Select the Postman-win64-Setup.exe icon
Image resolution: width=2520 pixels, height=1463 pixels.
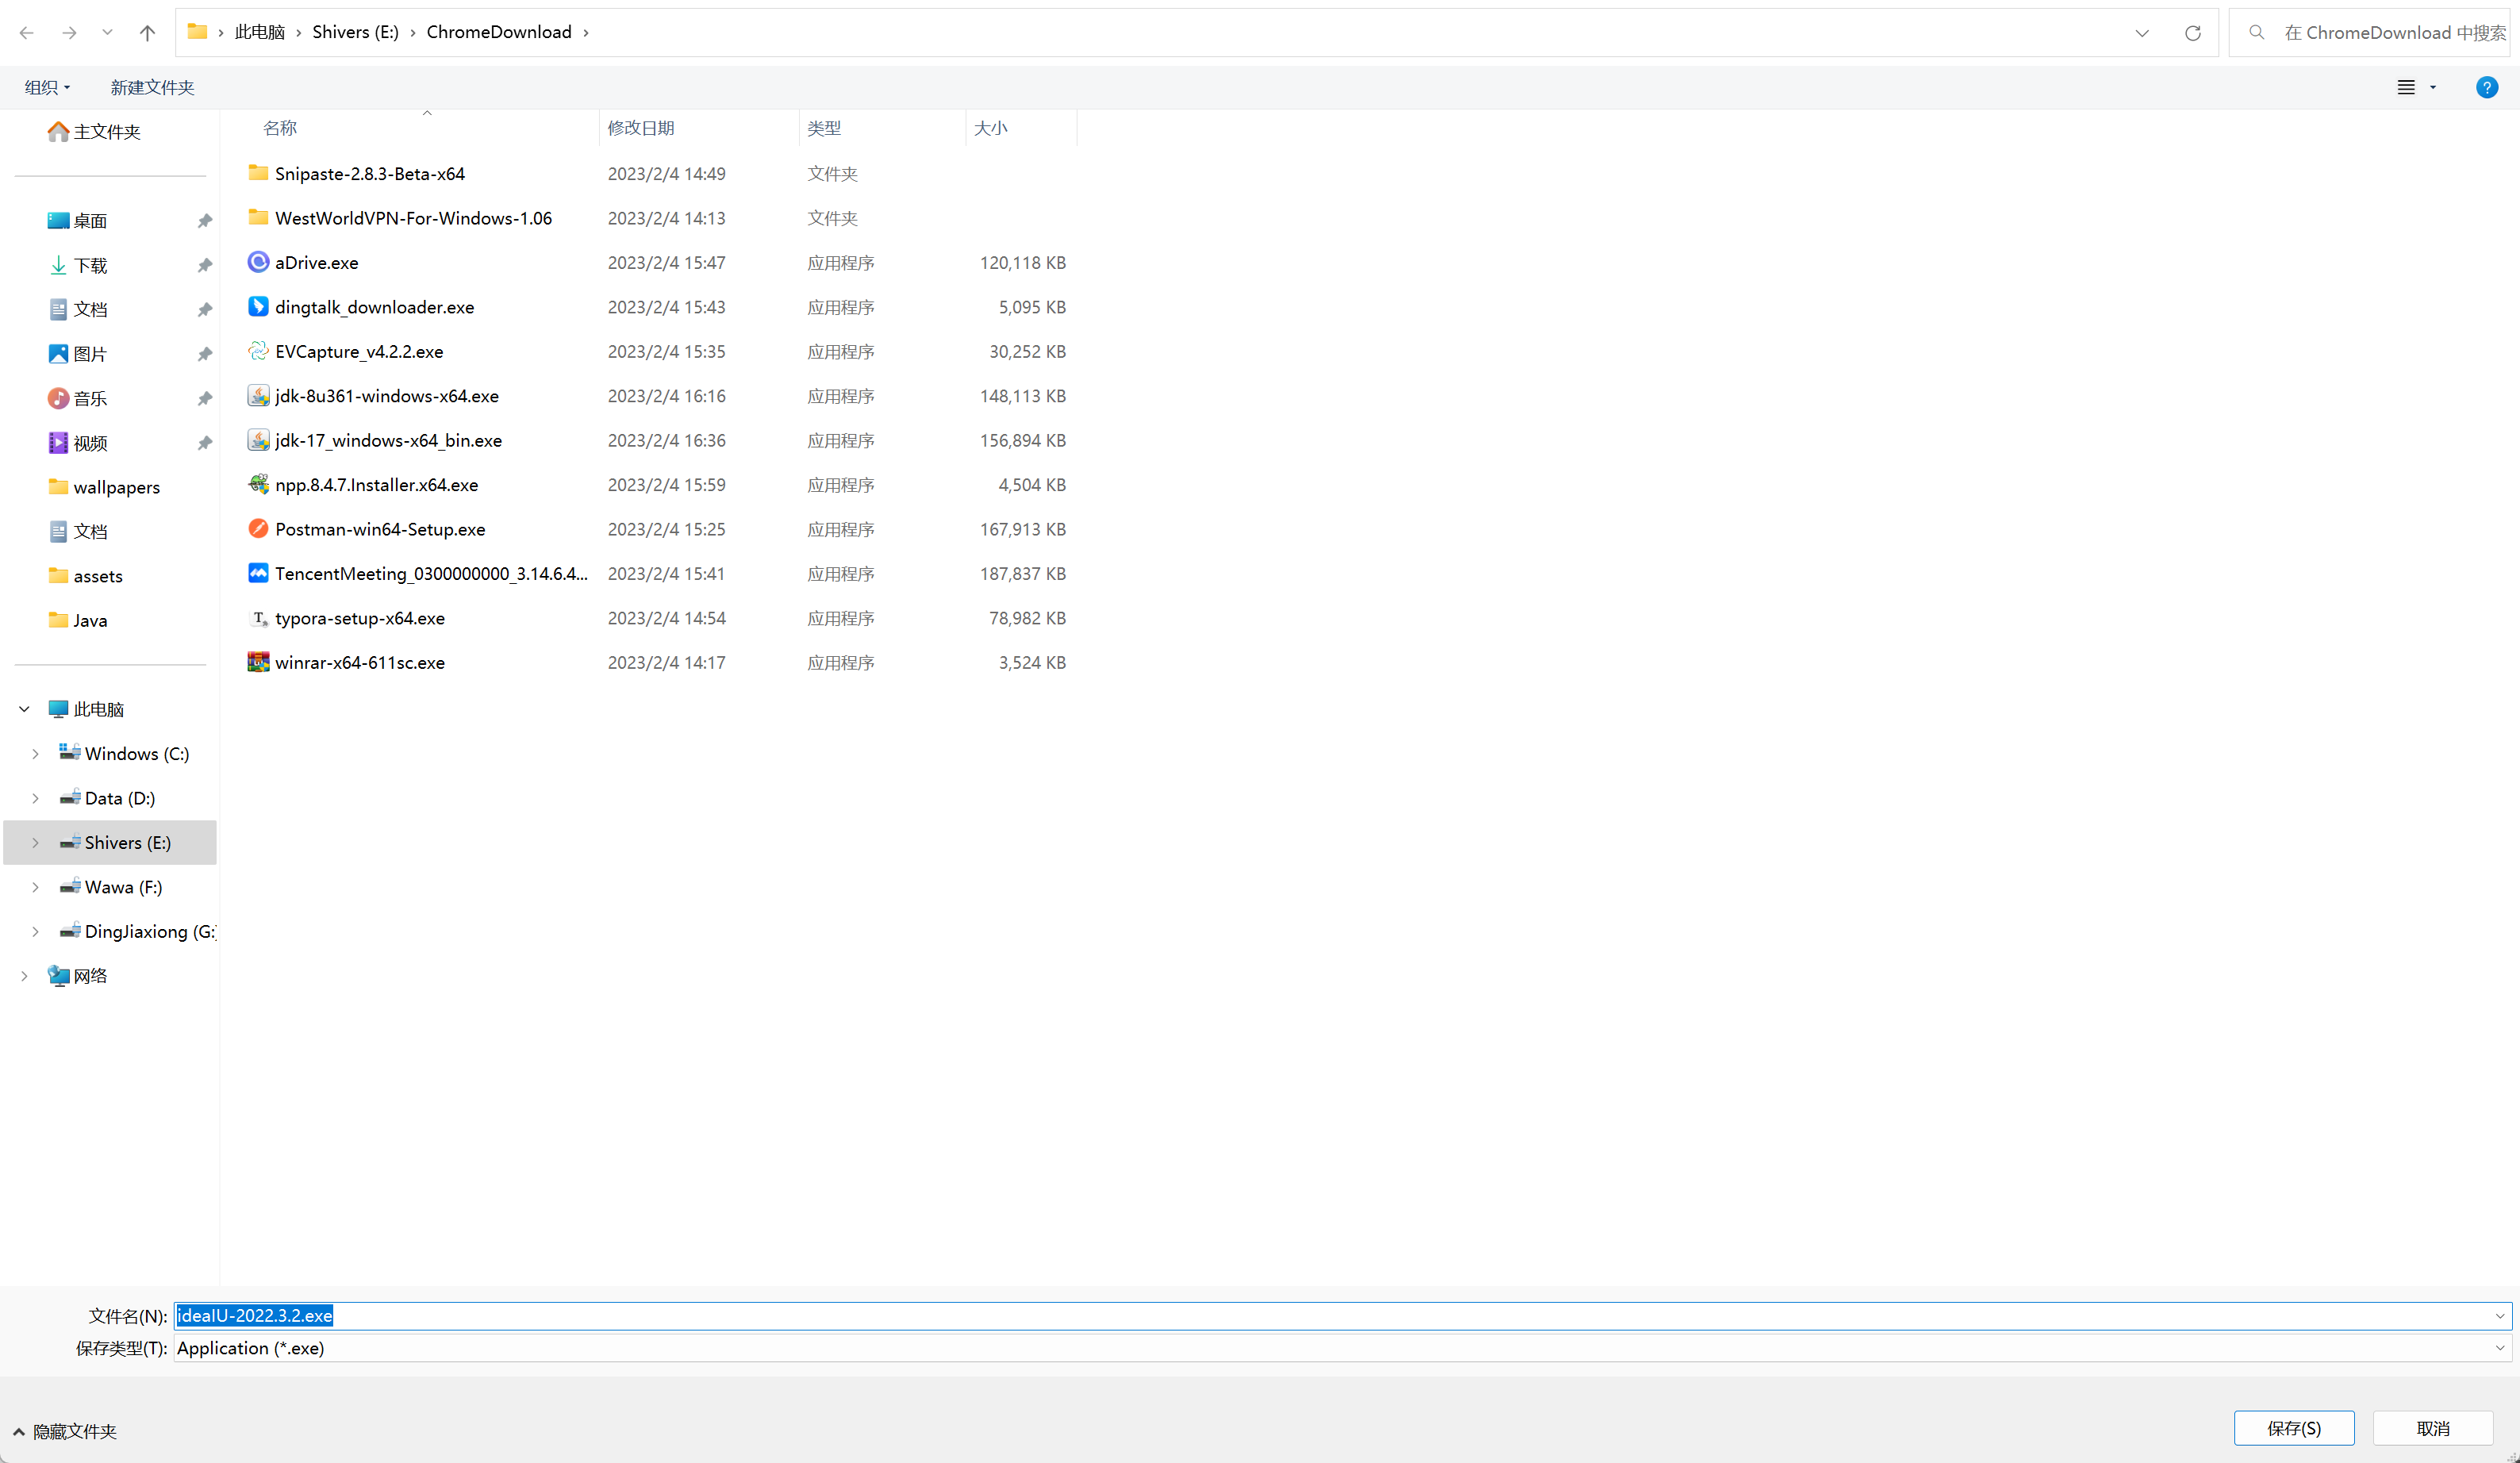coord(258,528)
